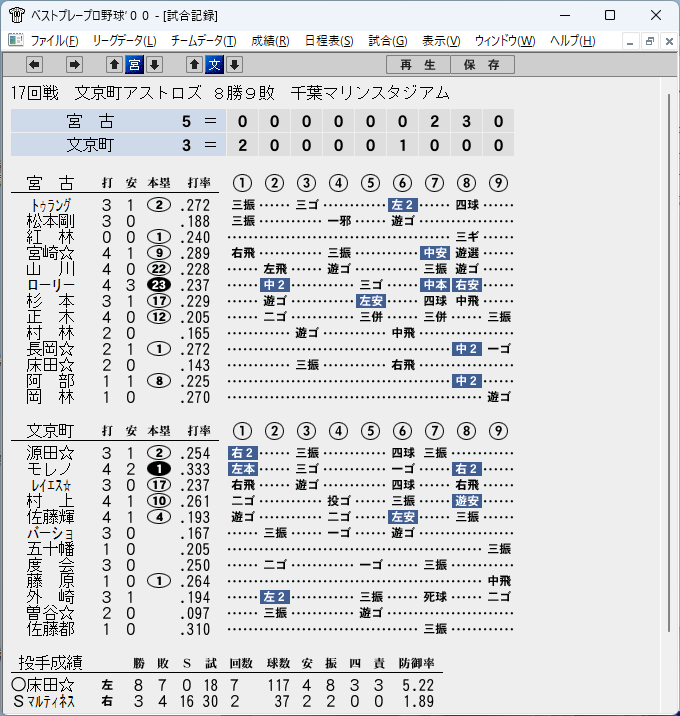Click 宮崎☆'s 遊選 in eighth inning
This screenshot has width=680, height=716.
467,253
